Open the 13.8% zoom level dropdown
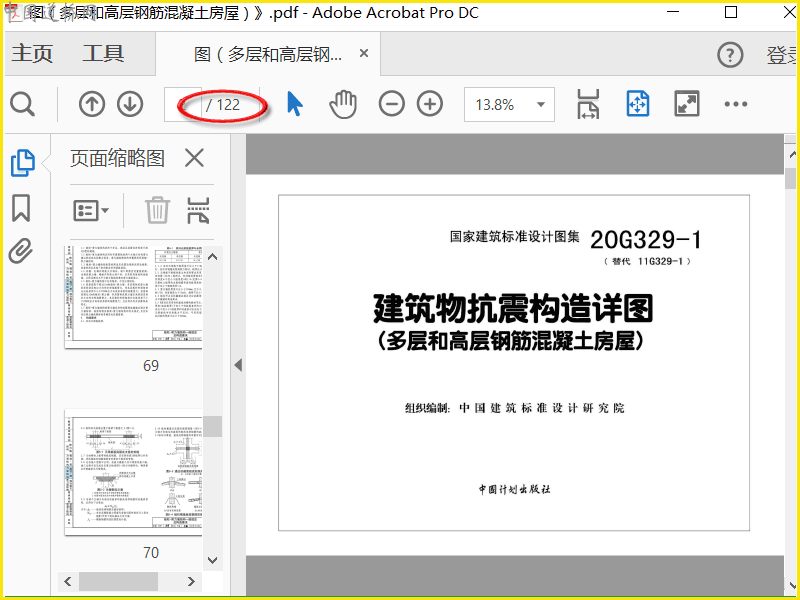The width and height of the screenshot is (800, 600). pyautogui.click(x=509, y=105)
